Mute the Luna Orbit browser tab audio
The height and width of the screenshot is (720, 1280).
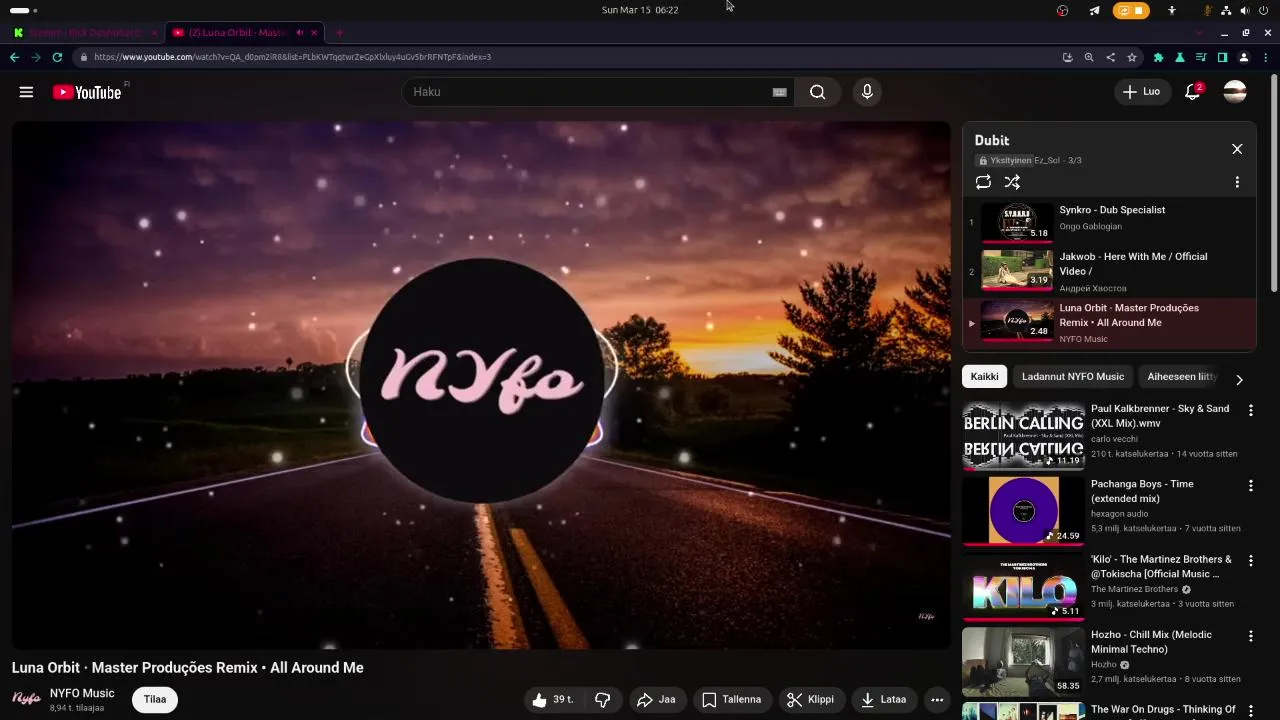(299, 33)
